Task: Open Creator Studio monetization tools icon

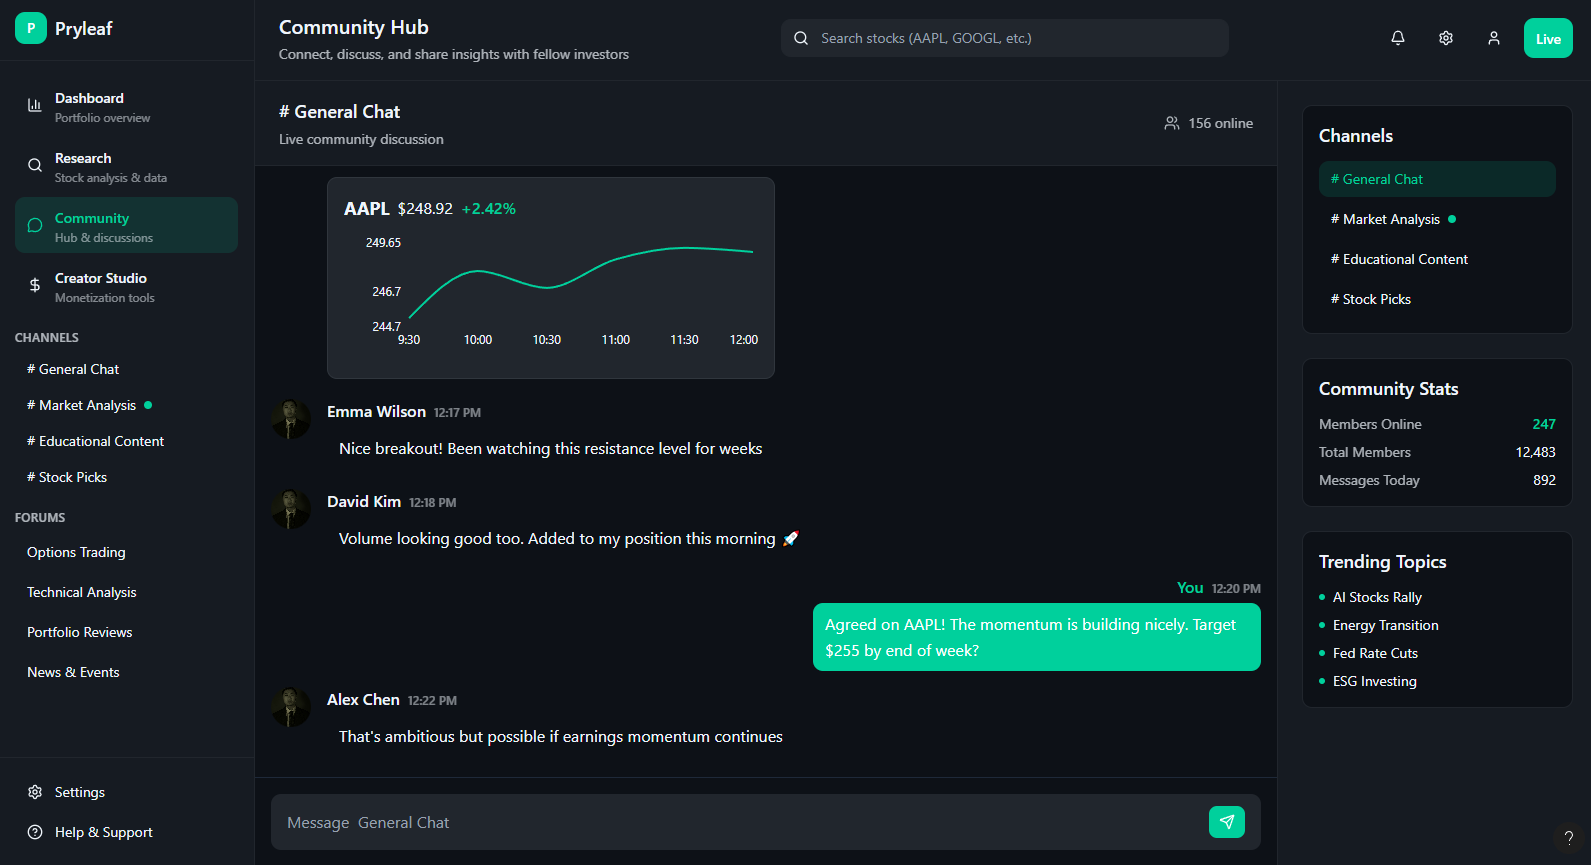Action: point(34,285)
